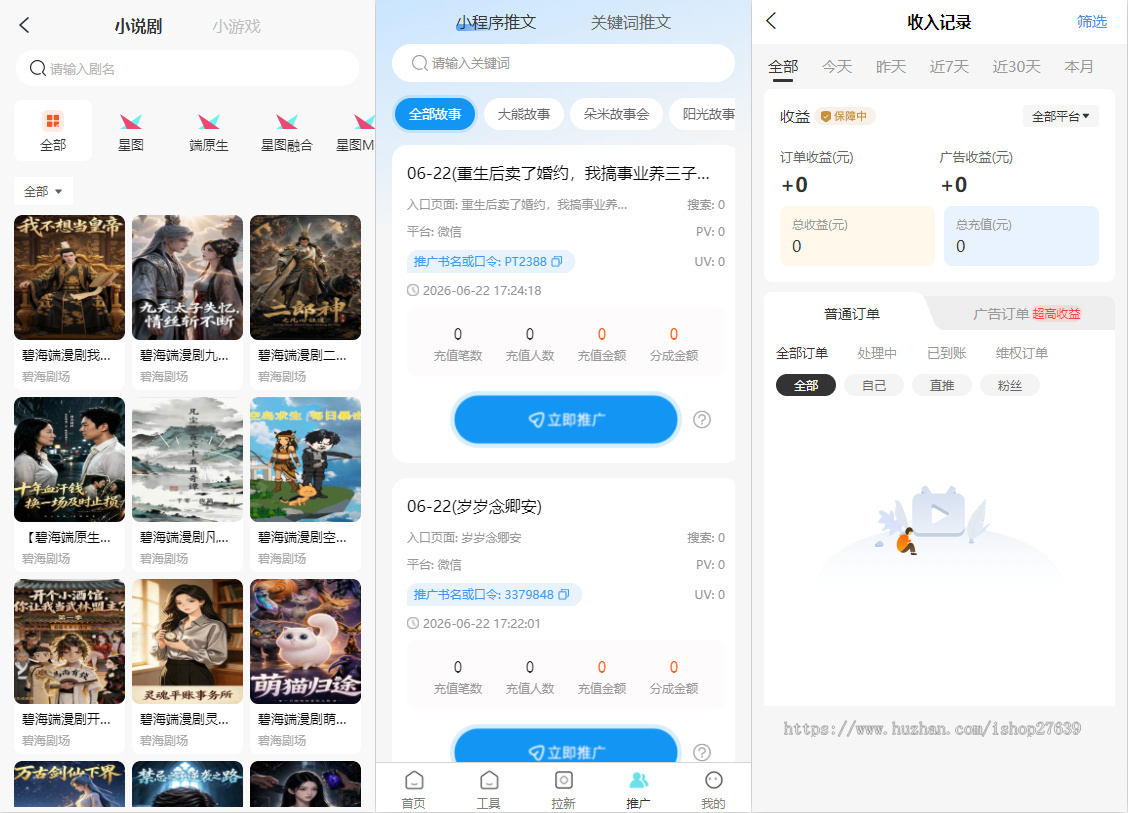Filter by 全部订单 status
The width and height of the screenshot is (1128, 813).
pos(801,353)
